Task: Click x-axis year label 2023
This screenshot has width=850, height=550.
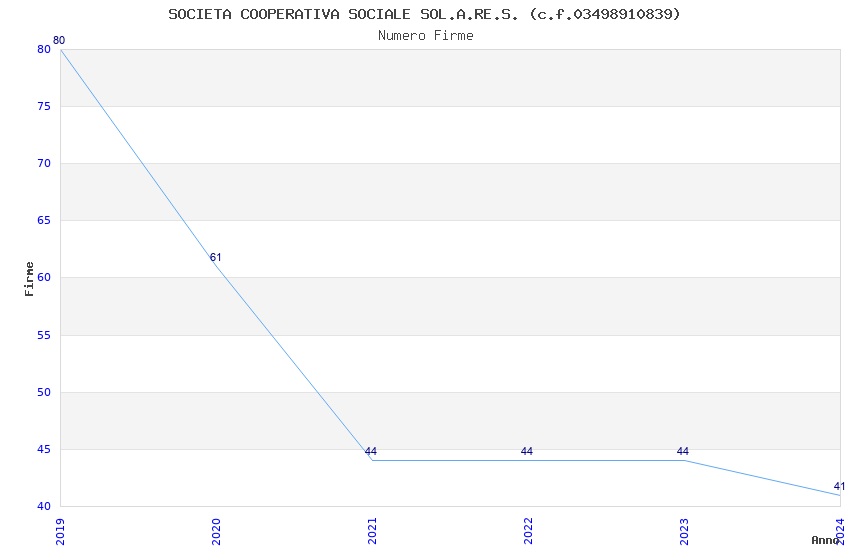Action: pyautogui.click(x=685, y=532)
